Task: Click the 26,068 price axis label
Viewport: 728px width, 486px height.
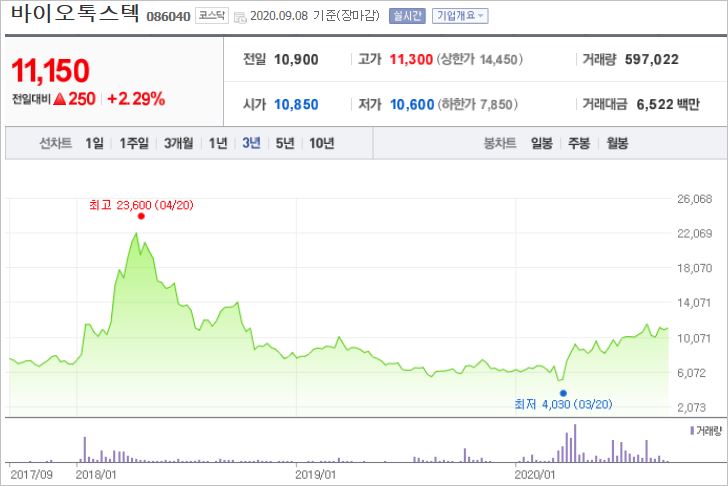Action: click(x=694, y=199)
